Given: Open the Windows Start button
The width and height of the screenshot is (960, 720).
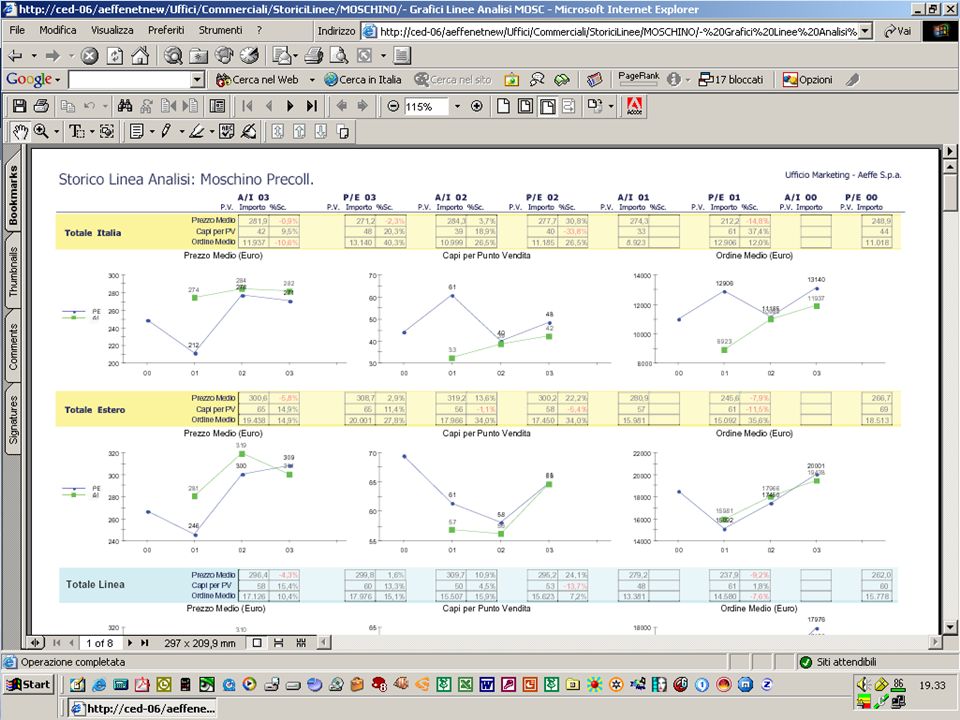Looking at the screenshot, I should click(x=29, y=684).
